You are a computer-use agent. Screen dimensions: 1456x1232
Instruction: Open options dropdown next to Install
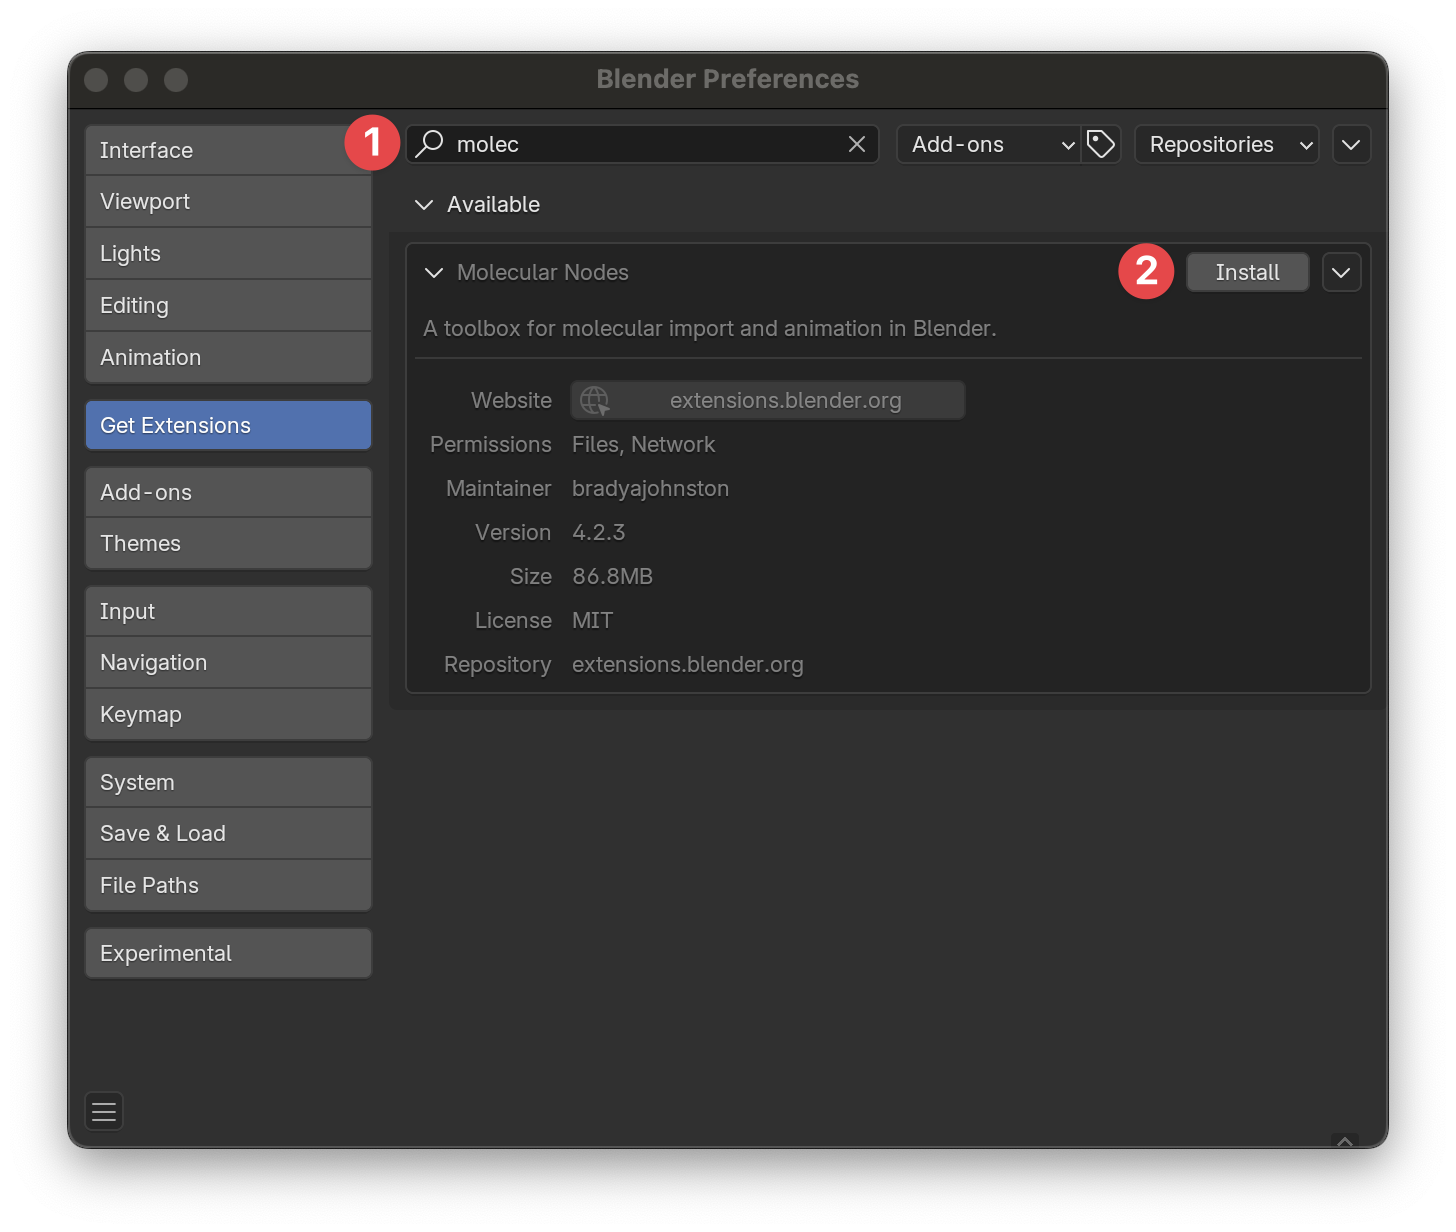[1341, 272]
